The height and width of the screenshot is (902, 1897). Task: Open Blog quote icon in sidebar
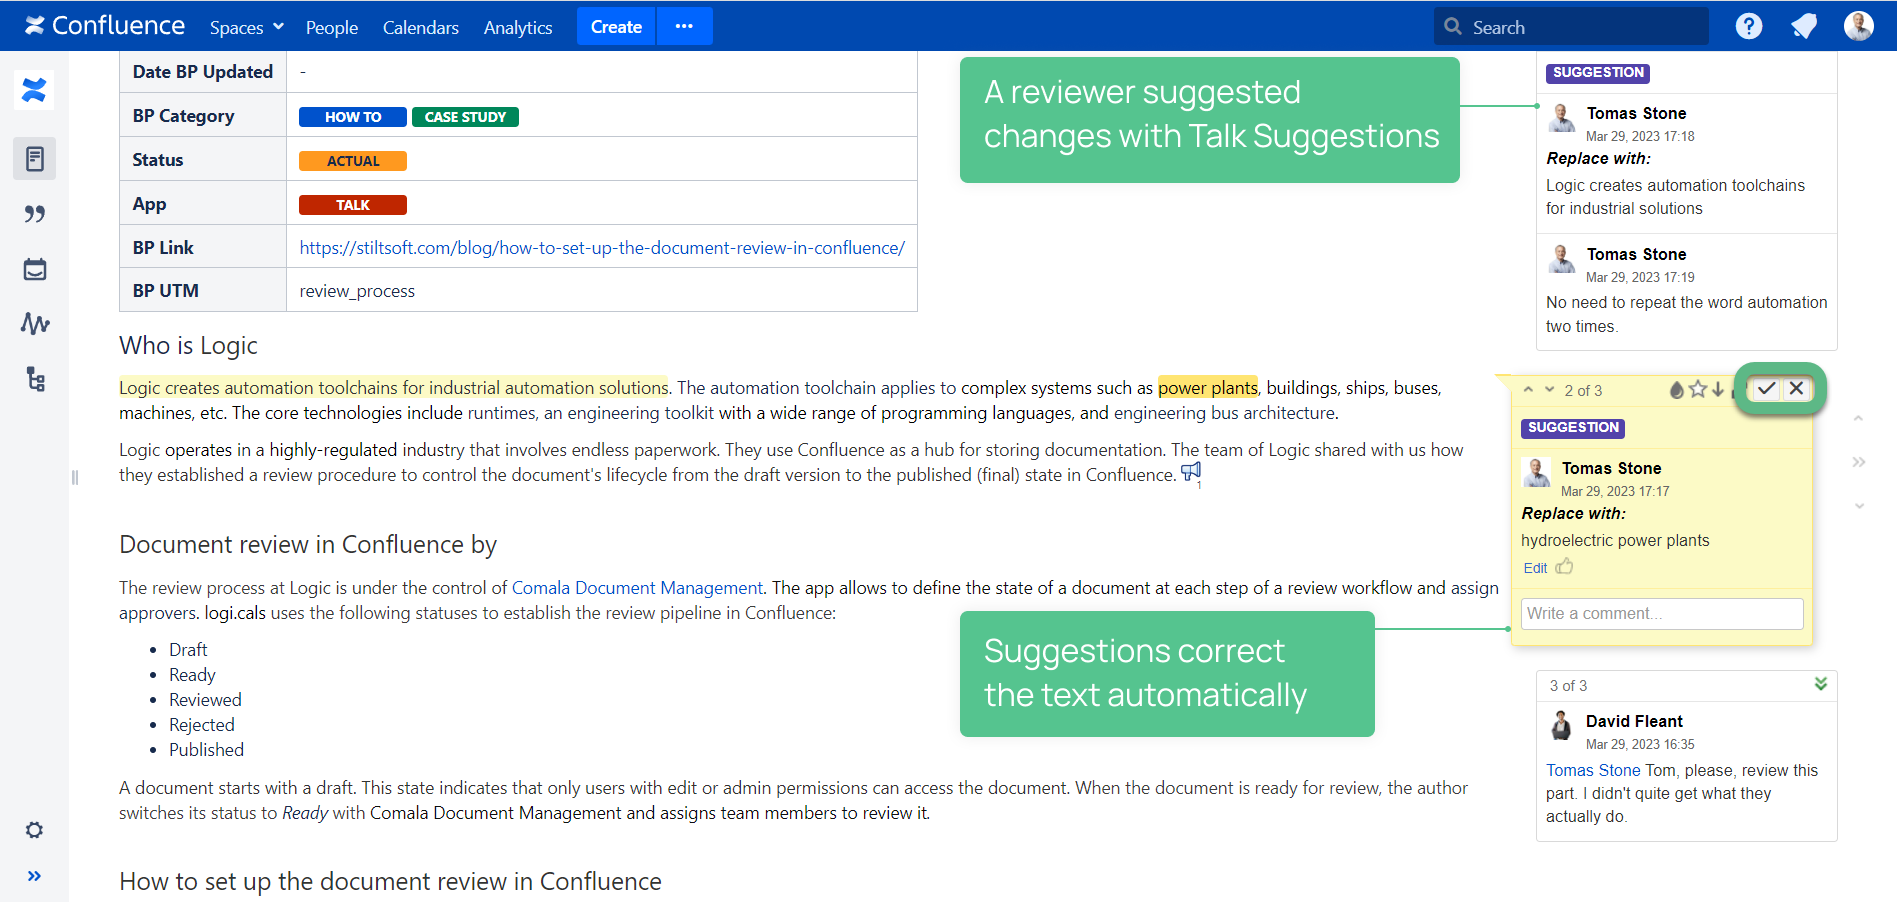34,214
